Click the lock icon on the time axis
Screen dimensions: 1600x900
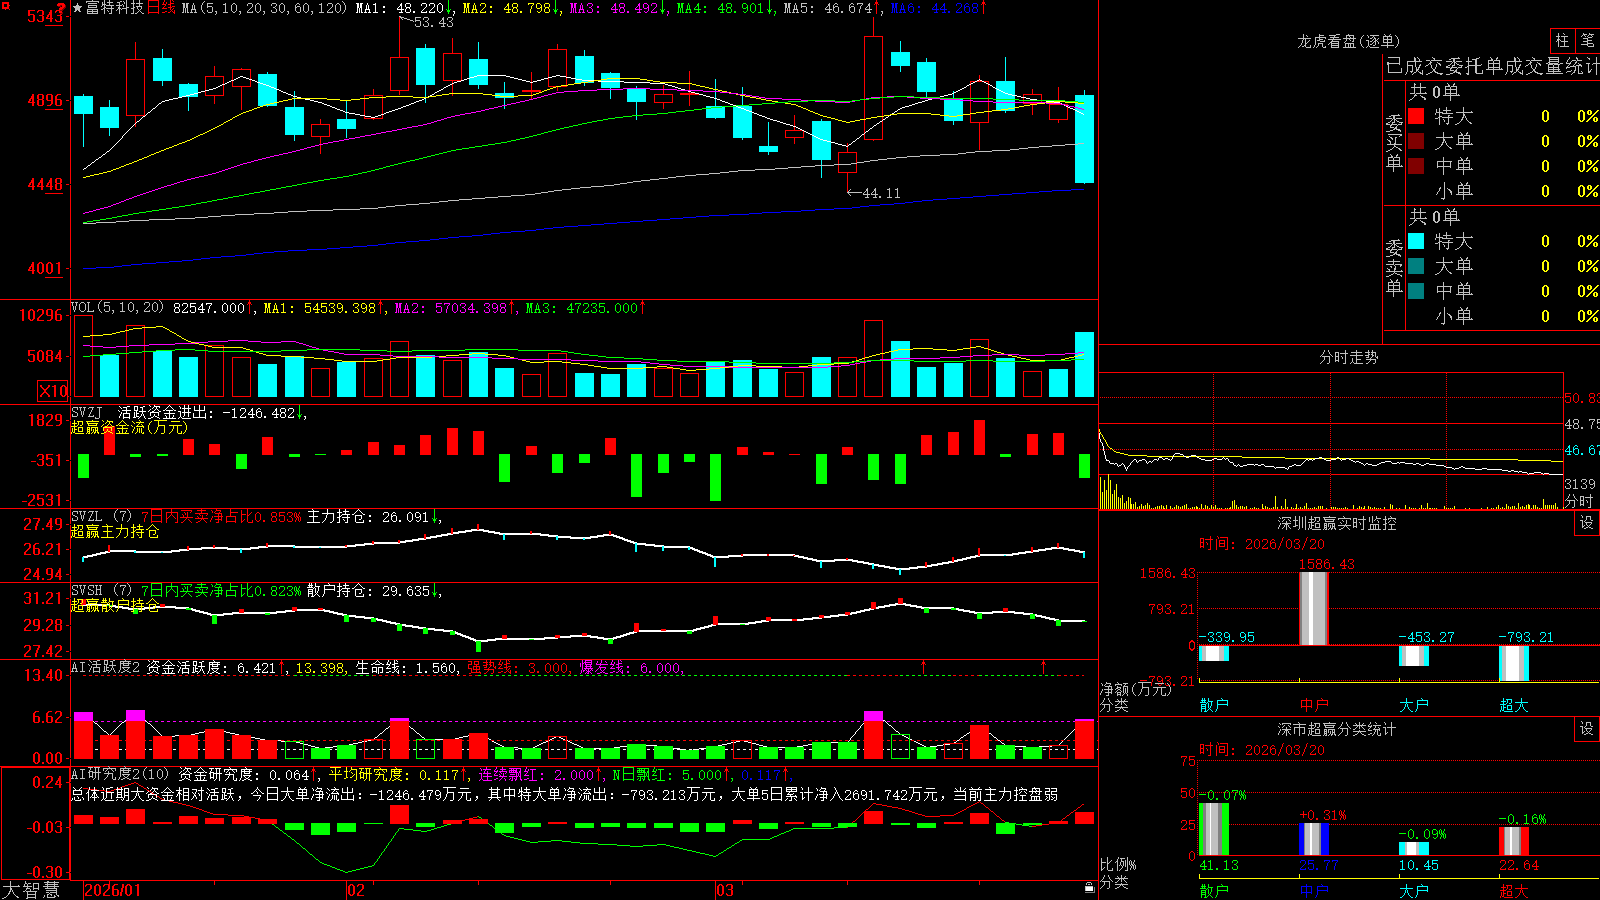tap(1089, 888)
